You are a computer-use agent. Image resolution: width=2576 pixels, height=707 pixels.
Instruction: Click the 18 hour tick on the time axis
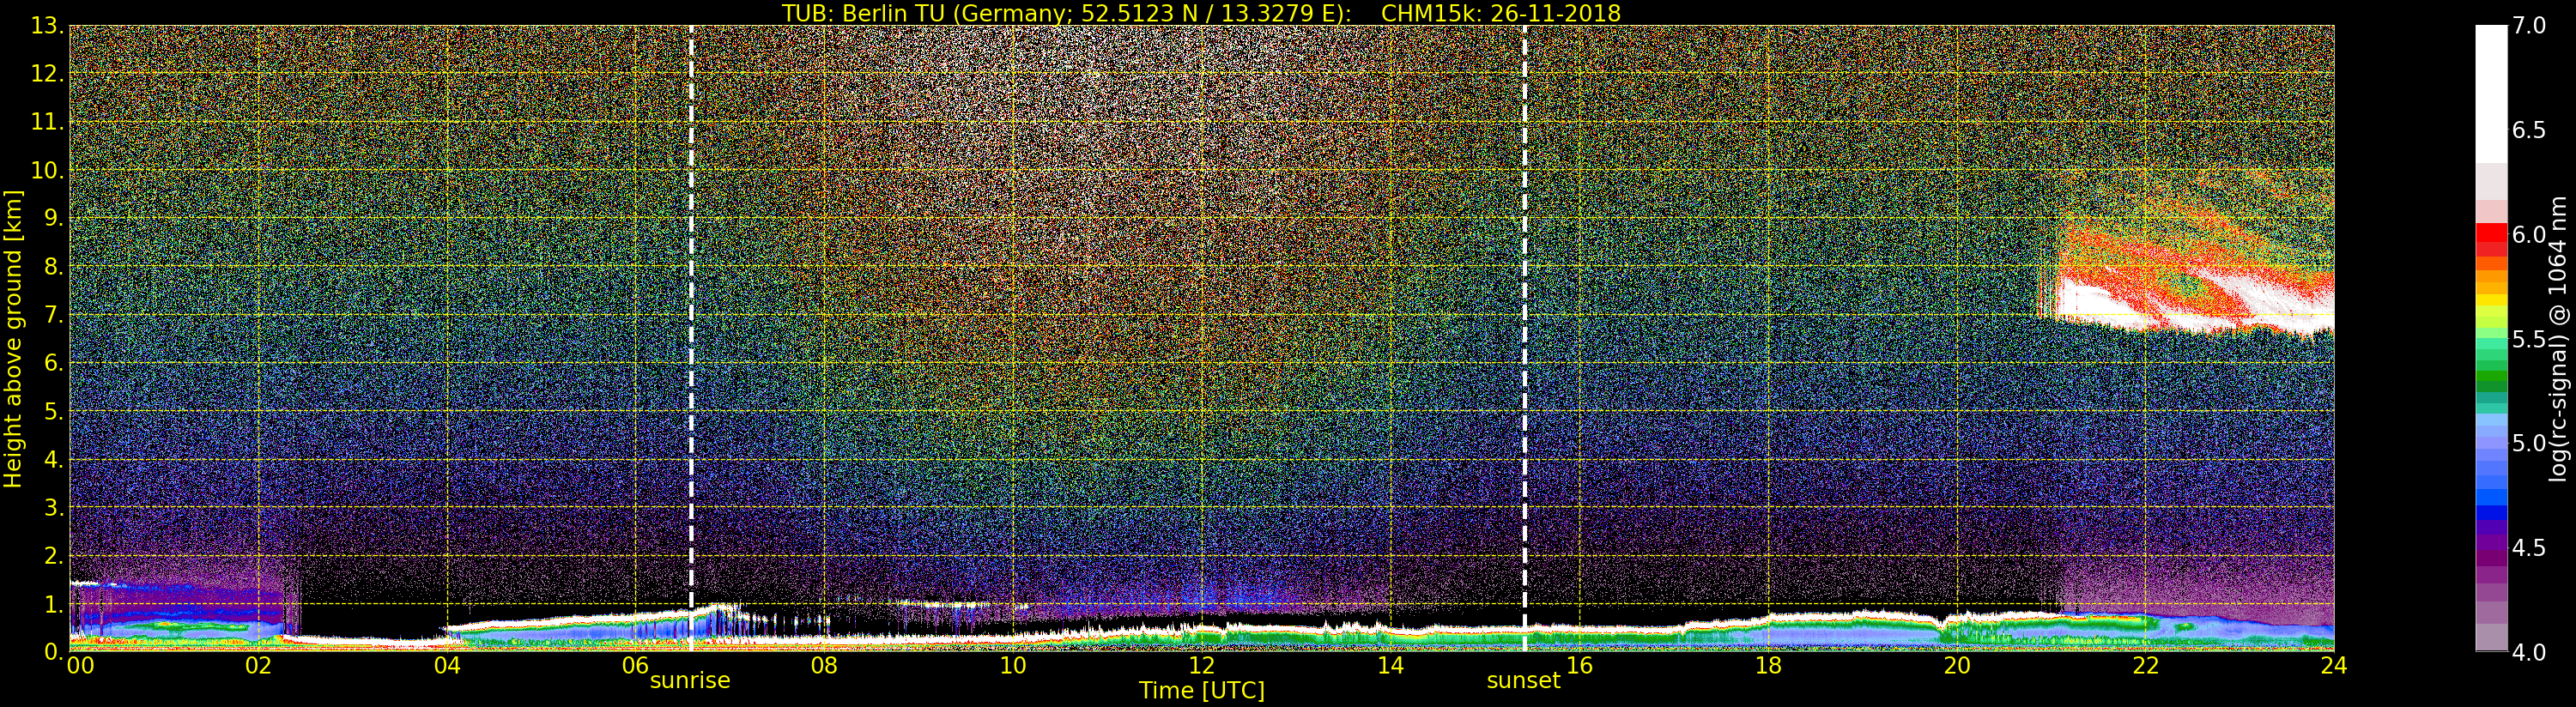pyautogui.click(x=1768, y=666)
